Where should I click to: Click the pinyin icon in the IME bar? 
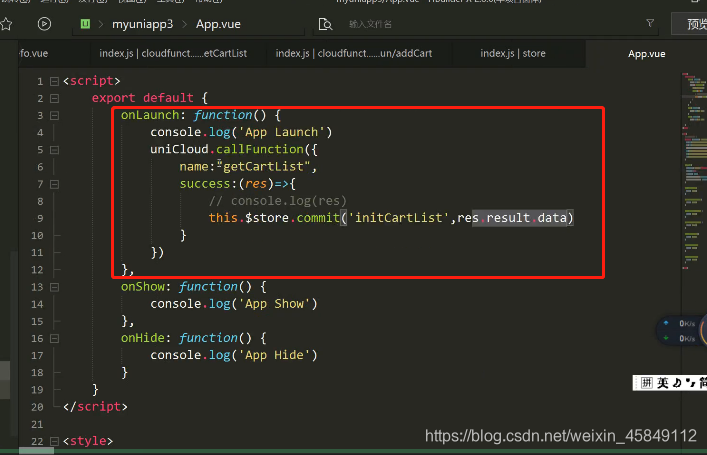point(647,383)
